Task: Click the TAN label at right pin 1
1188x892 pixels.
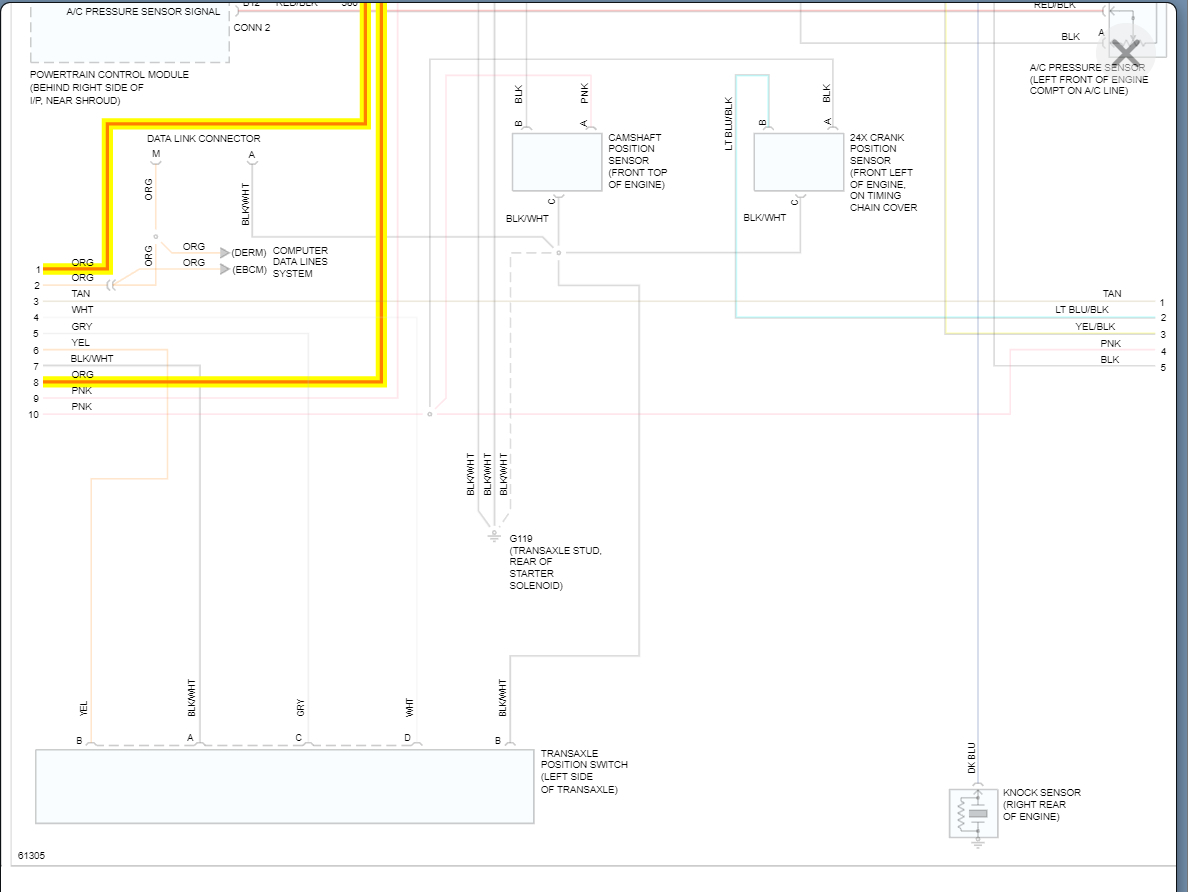Action: point(1112,293)
